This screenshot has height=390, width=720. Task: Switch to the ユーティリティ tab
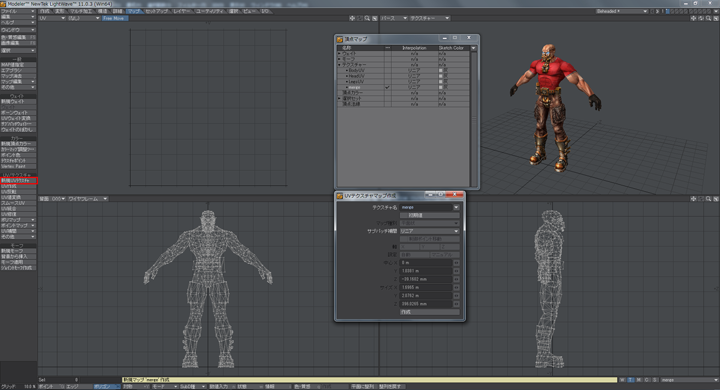coord(210,11)
